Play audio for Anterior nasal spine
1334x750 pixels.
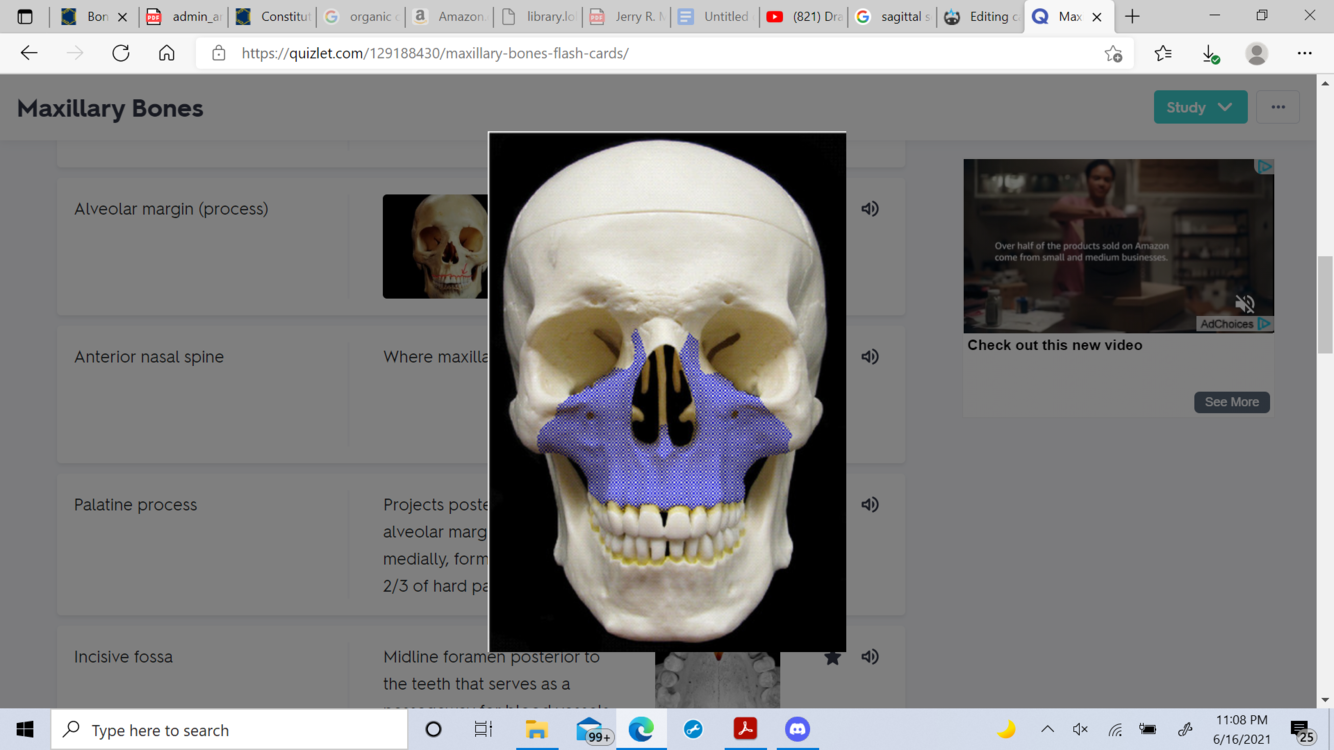(870, 357)
